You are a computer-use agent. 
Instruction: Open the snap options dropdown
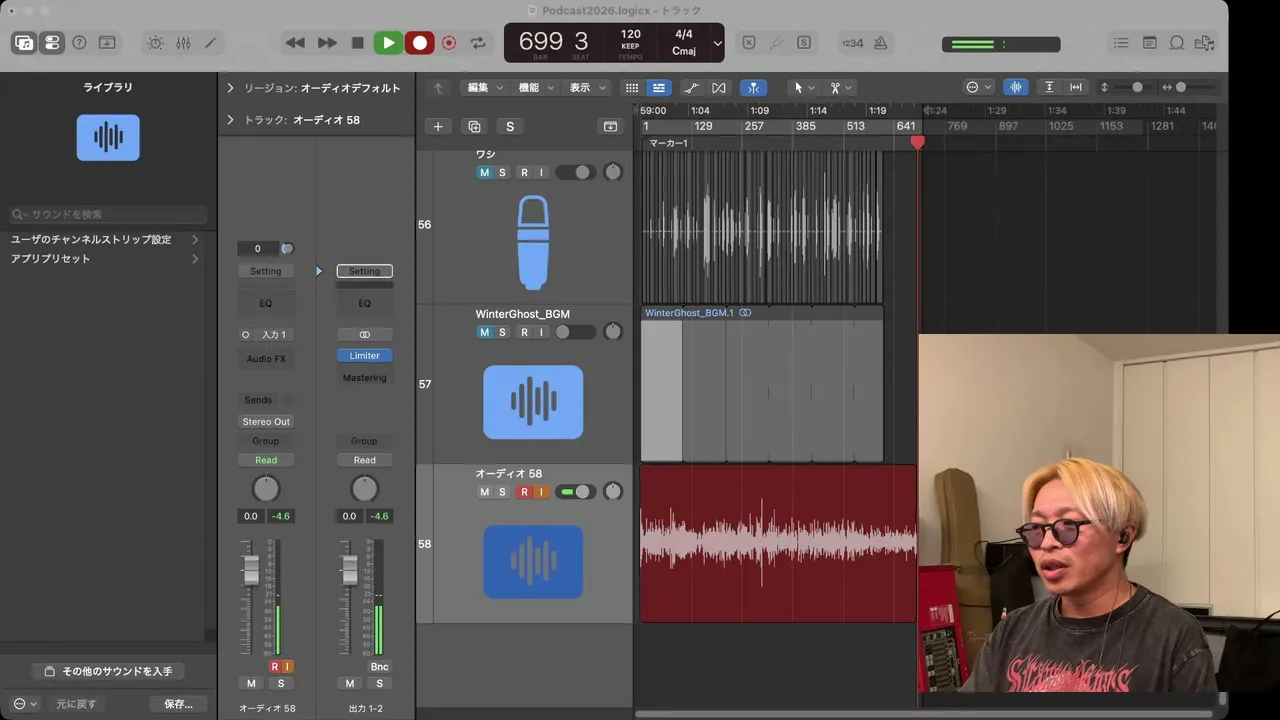click(x=978, y=88)
